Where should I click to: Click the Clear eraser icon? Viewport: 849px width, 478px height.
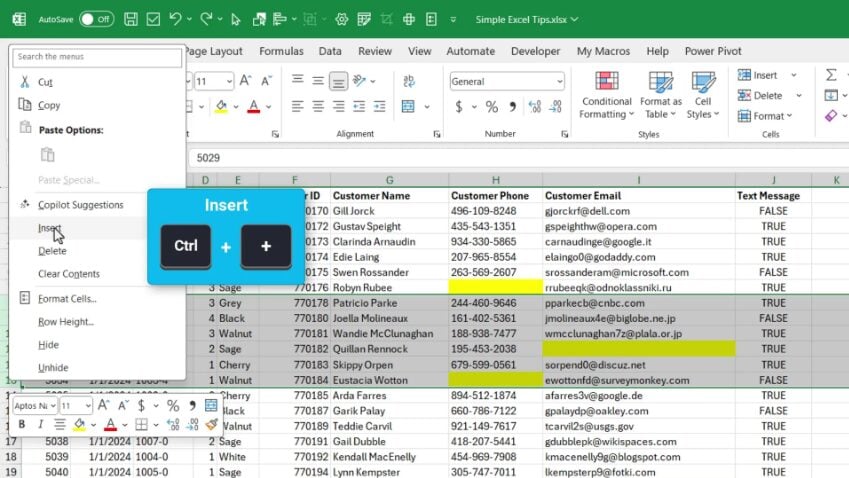[x=831, y=116]
